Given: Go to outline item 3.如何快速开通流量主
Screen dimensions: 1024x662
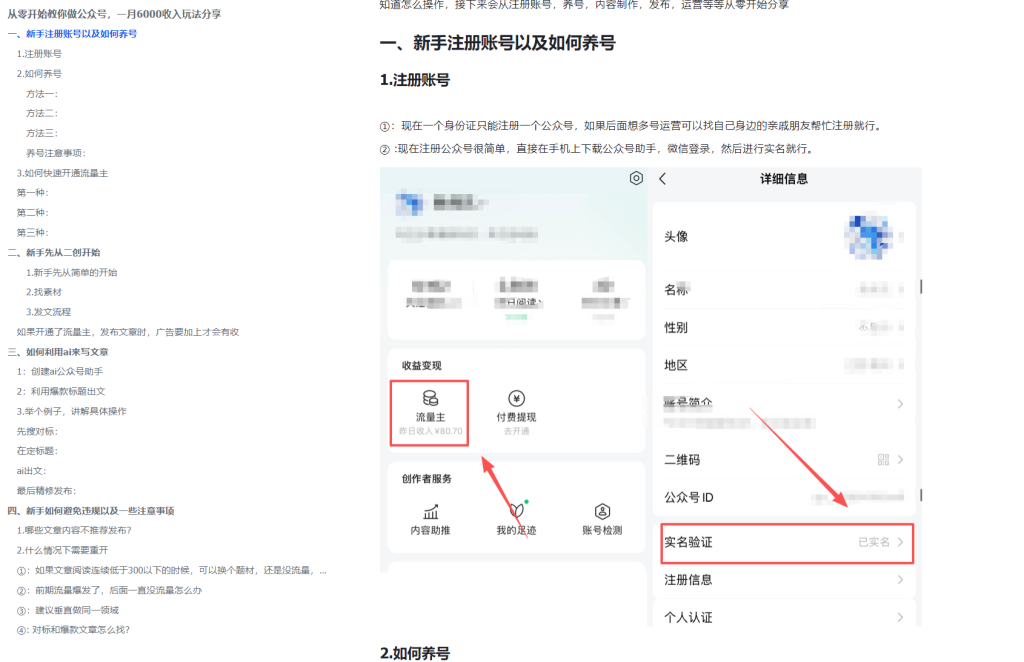Looking at the screenshot, I should pos(62,173).
